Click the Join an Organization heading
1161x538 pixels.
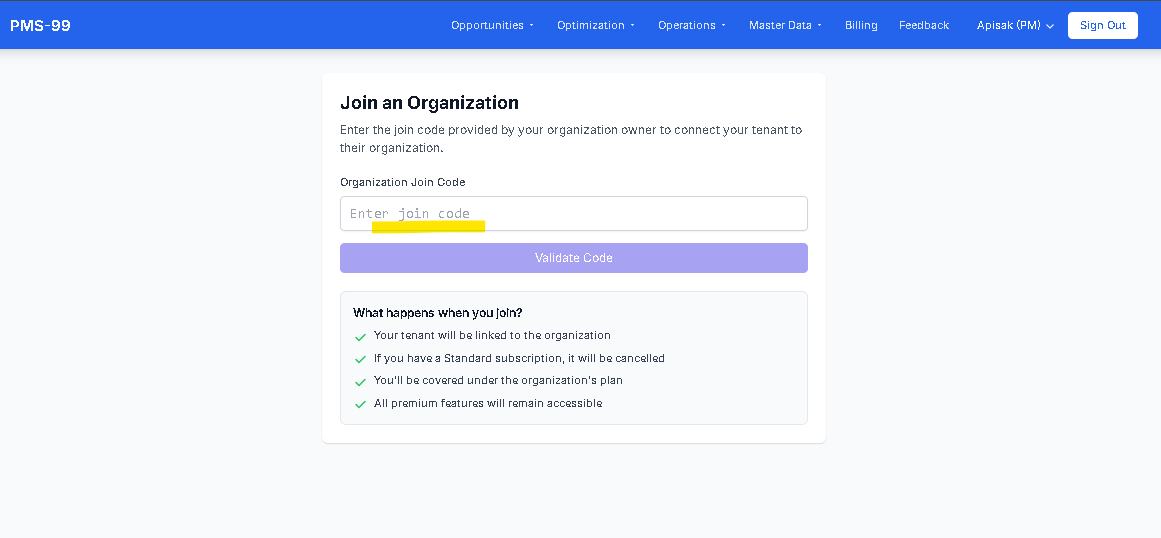tap(429, 103)
